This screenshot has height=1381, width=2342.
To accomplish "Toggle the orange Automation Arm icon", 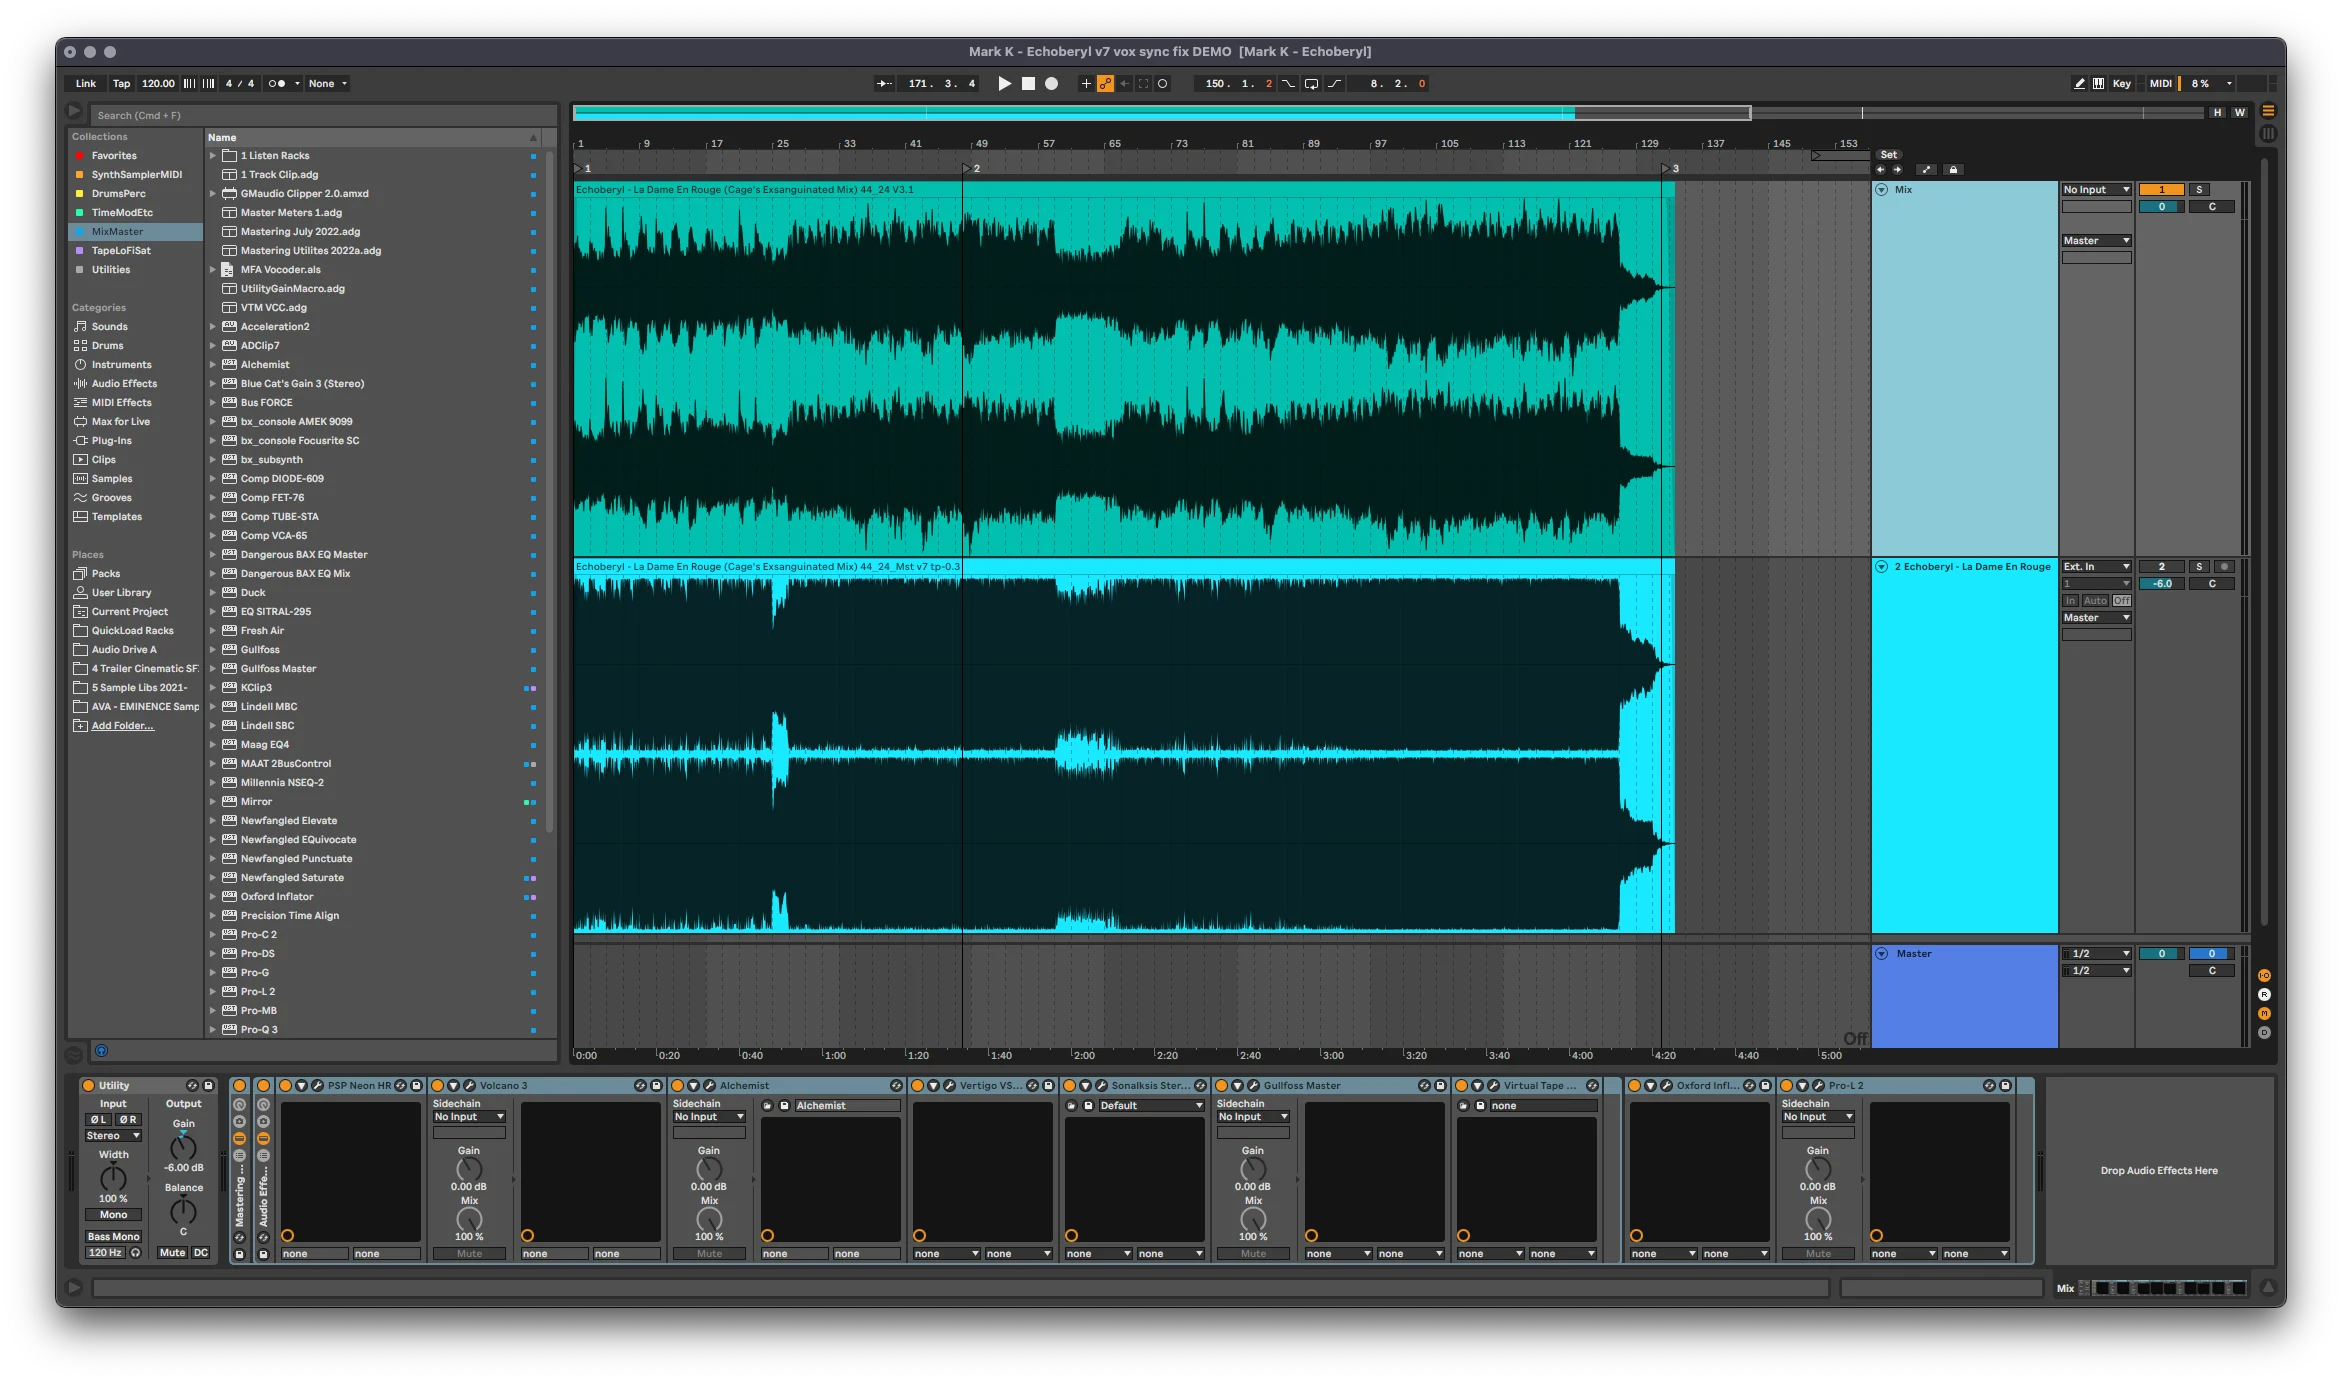I will pos(1105,84).
